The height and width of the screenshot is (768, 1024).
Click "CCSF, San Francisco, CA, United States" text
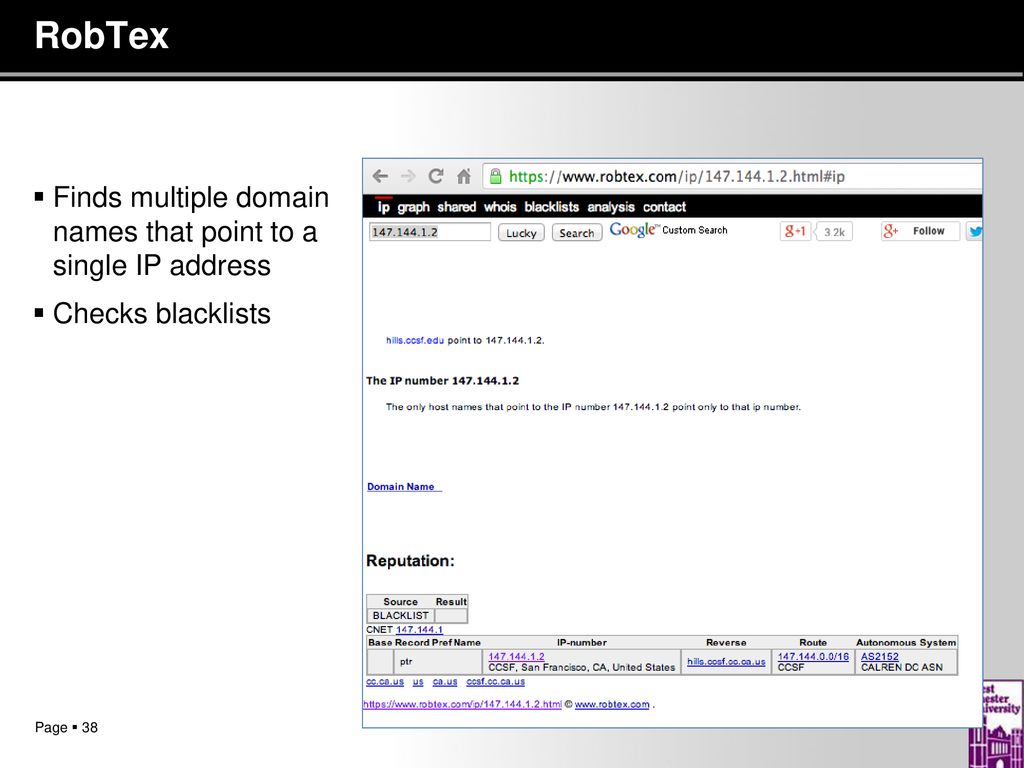582,667
